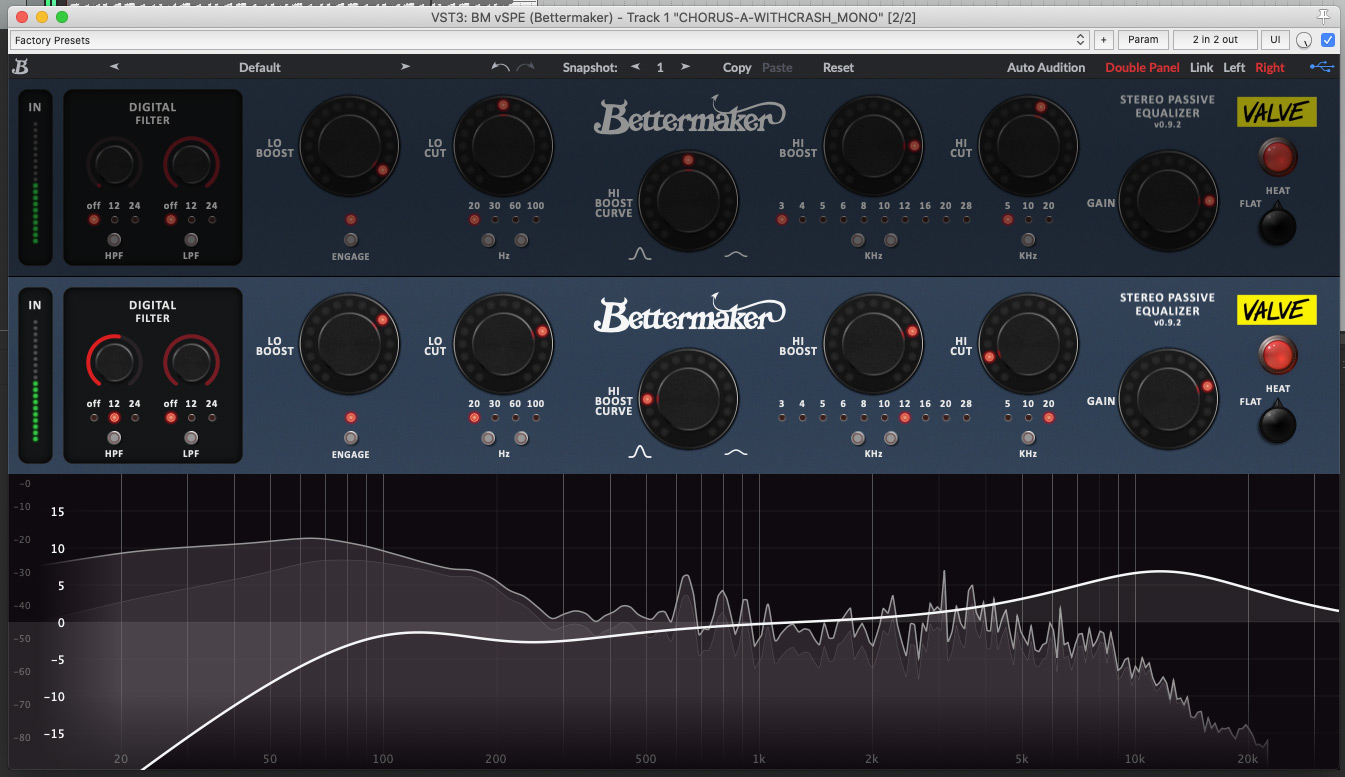Select next snapshot arrow
This screenshot has height=777, width=1345.
click(x=685, y=67)
